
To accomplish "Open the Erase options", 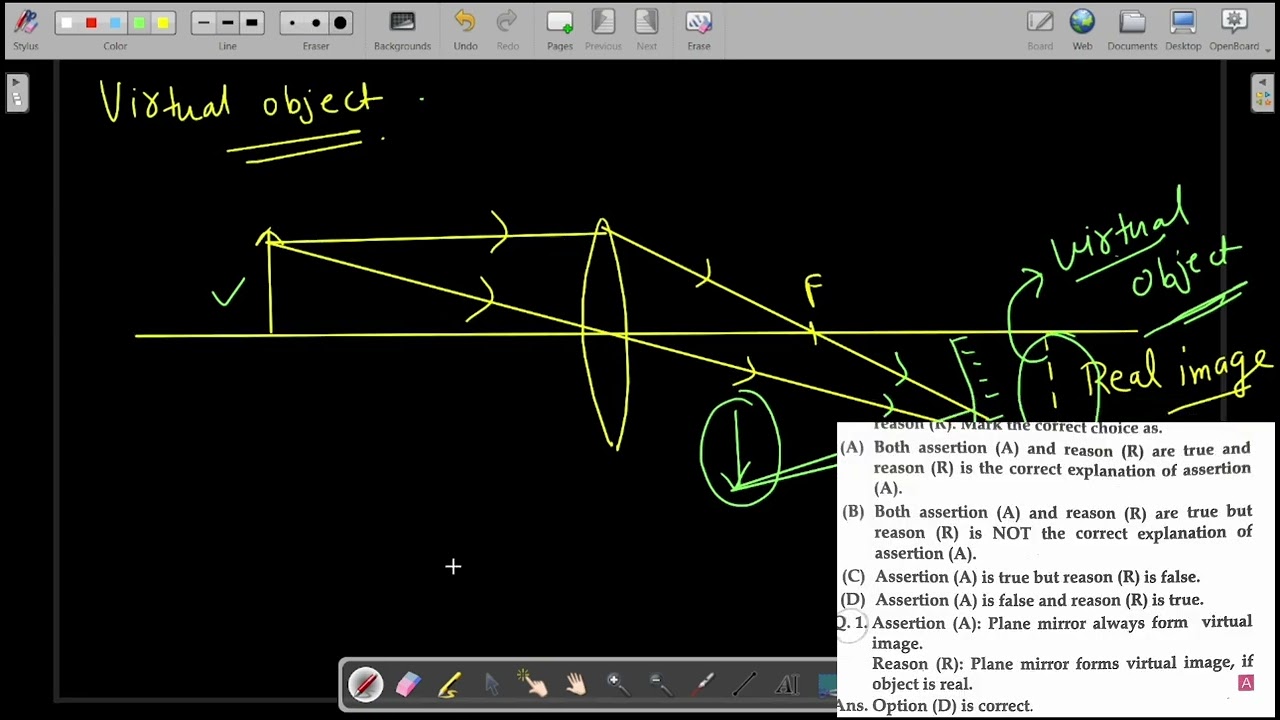I will [699, 29].
